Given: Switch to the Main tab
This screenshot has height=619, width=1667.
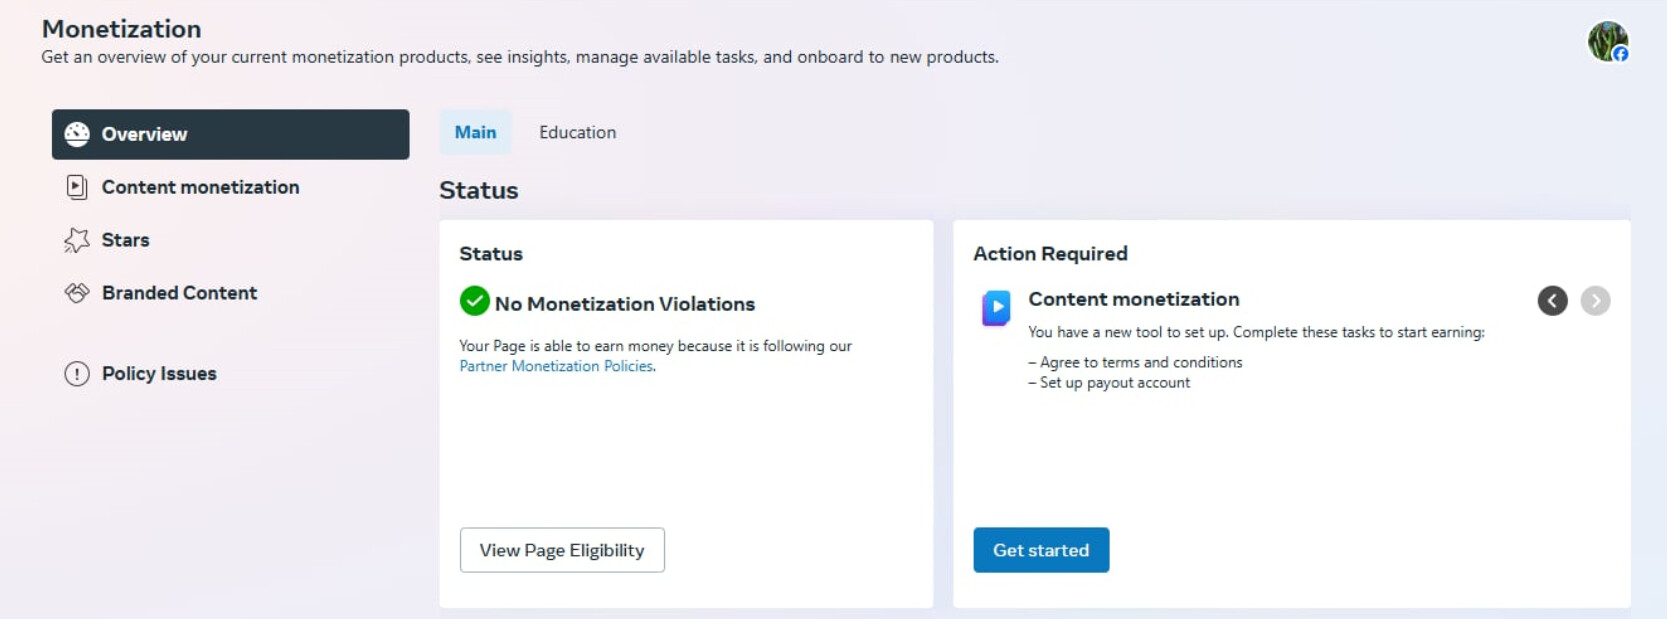Looking at the screenshot, I should [x=475, y=132].
